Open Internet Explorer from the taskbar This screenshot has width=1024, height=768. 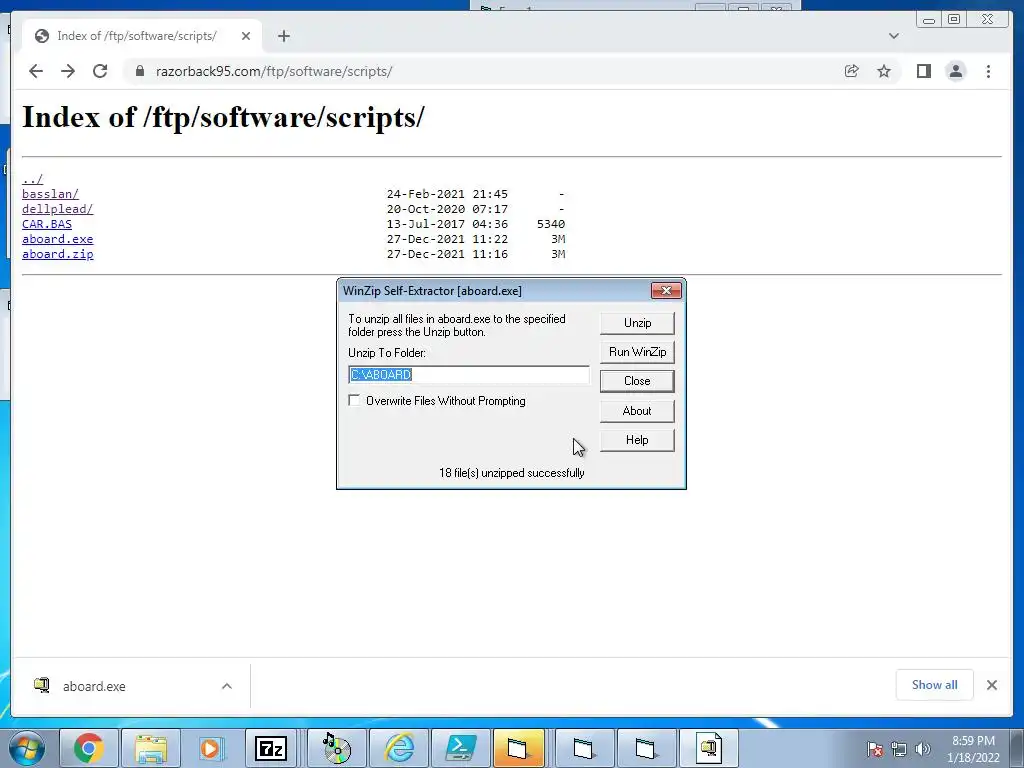398,748
